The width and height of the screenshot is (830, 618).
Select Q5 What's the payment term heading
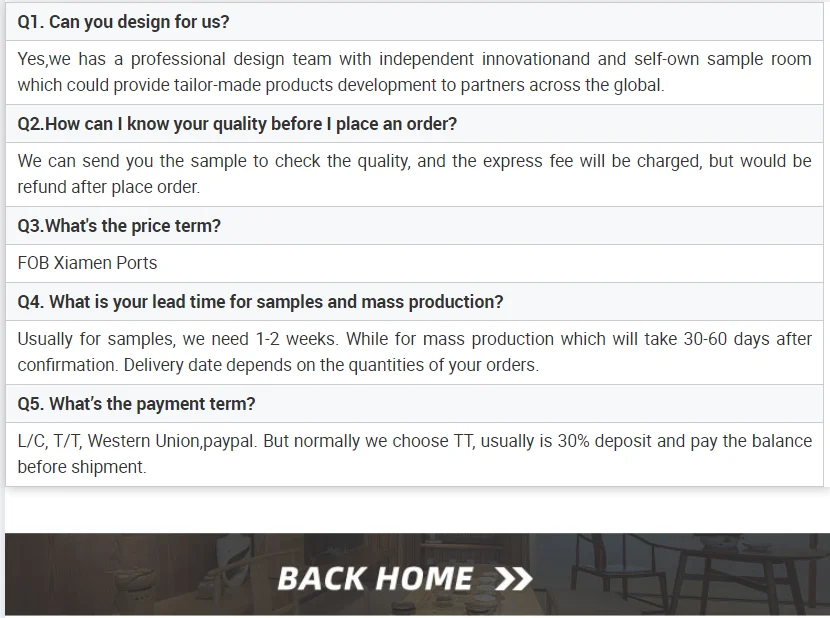point(136,404)
